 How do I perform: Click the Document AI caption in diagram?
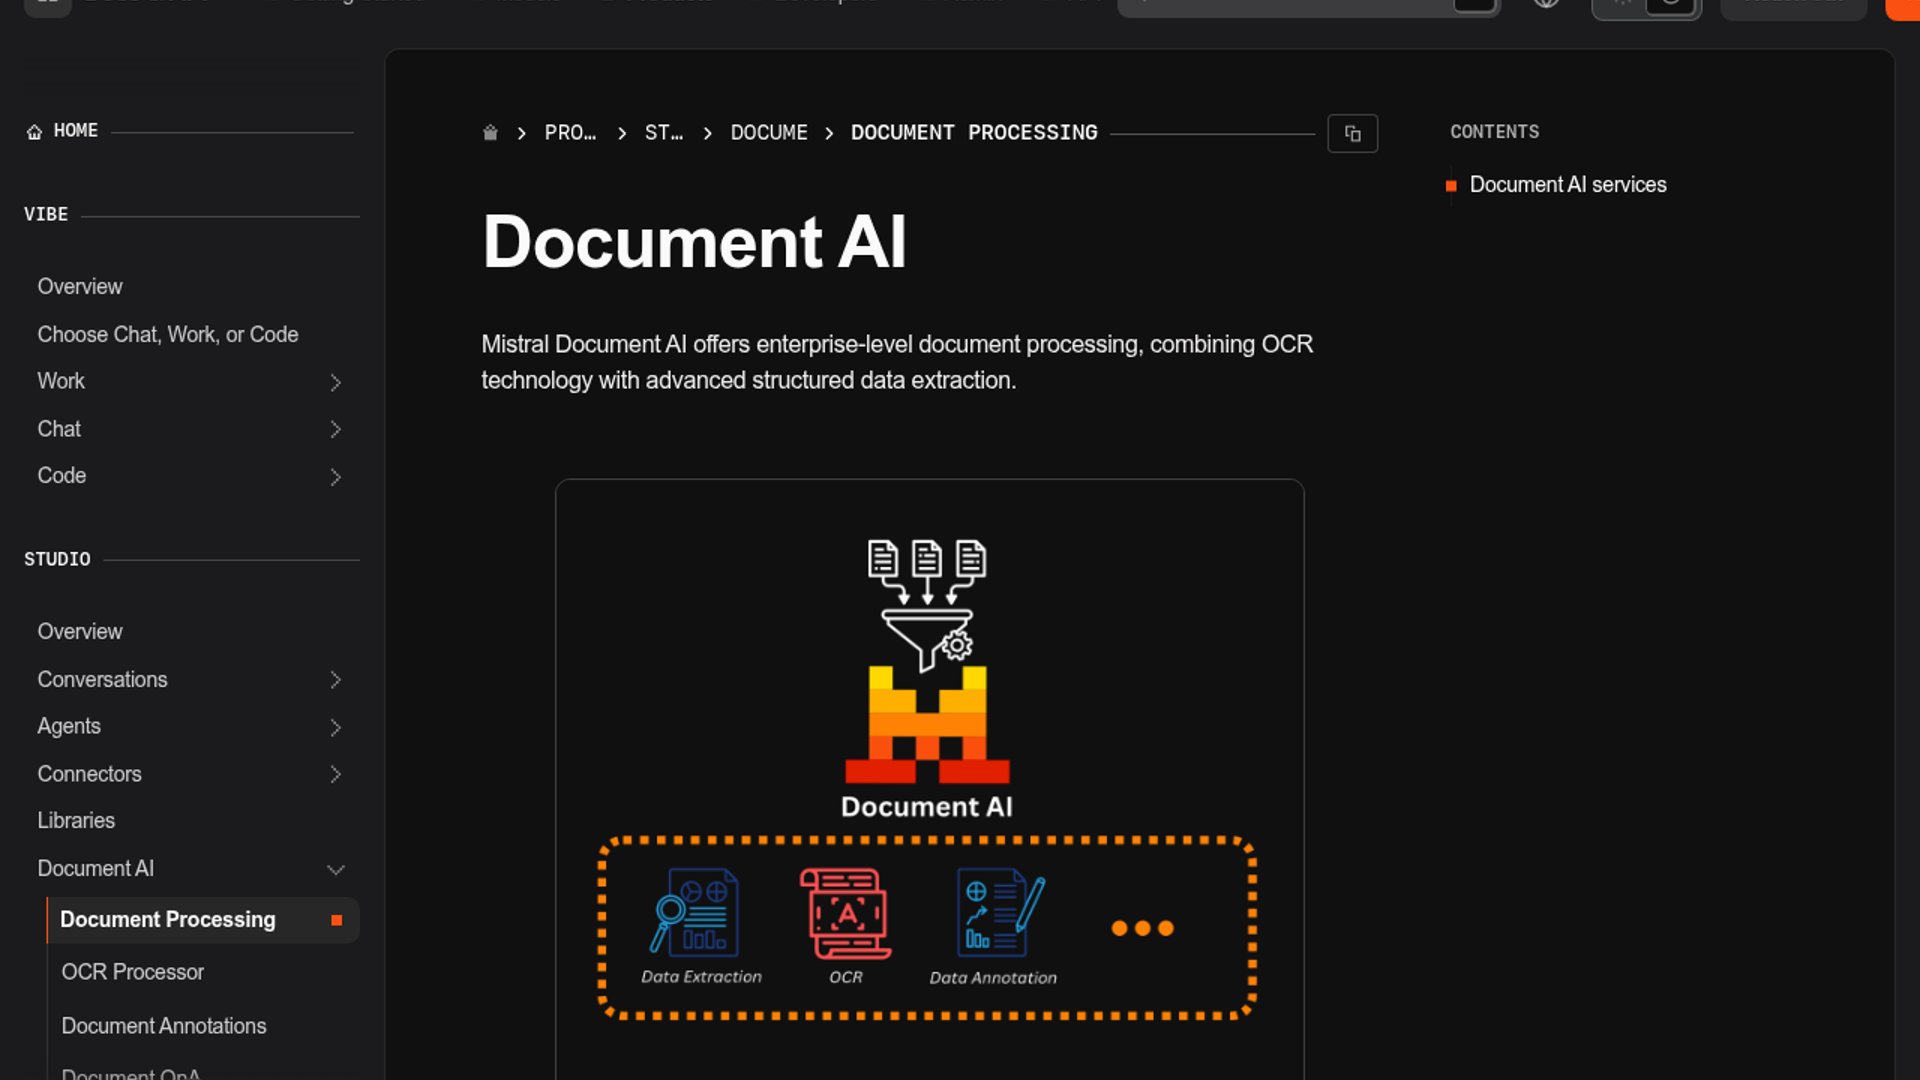[926, 807]
